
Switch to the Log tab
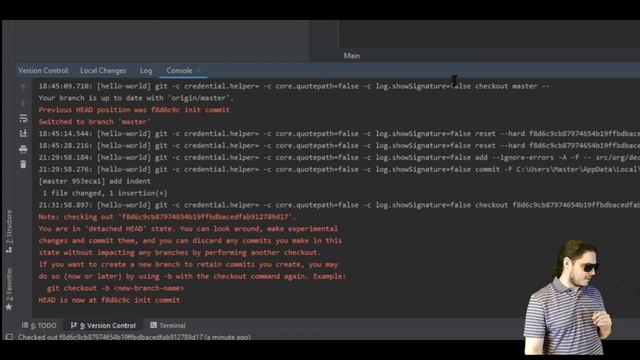click(146, 71)
